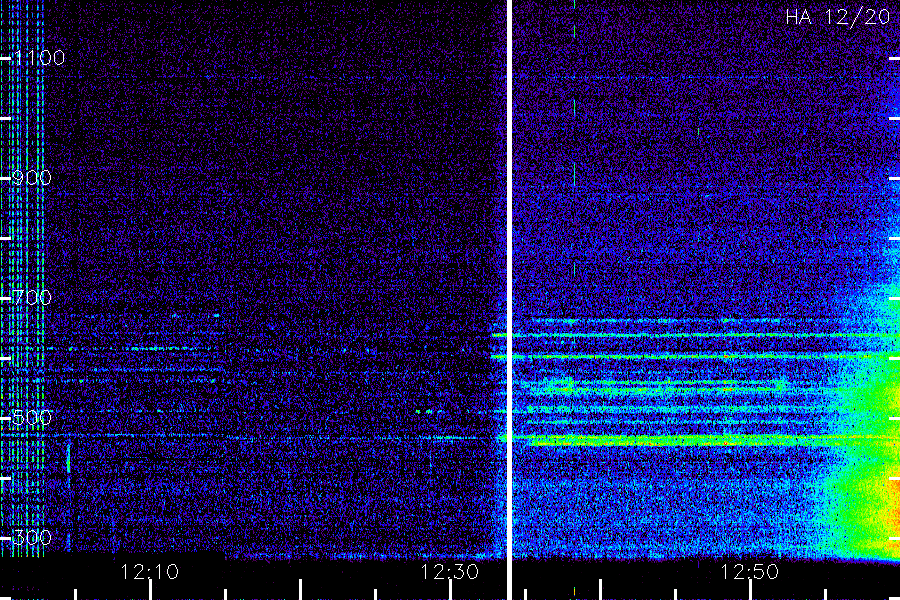This screenshot has height=600, width=900.
Task: Click the 300 frequency axis label
Action: click(32, 537)
